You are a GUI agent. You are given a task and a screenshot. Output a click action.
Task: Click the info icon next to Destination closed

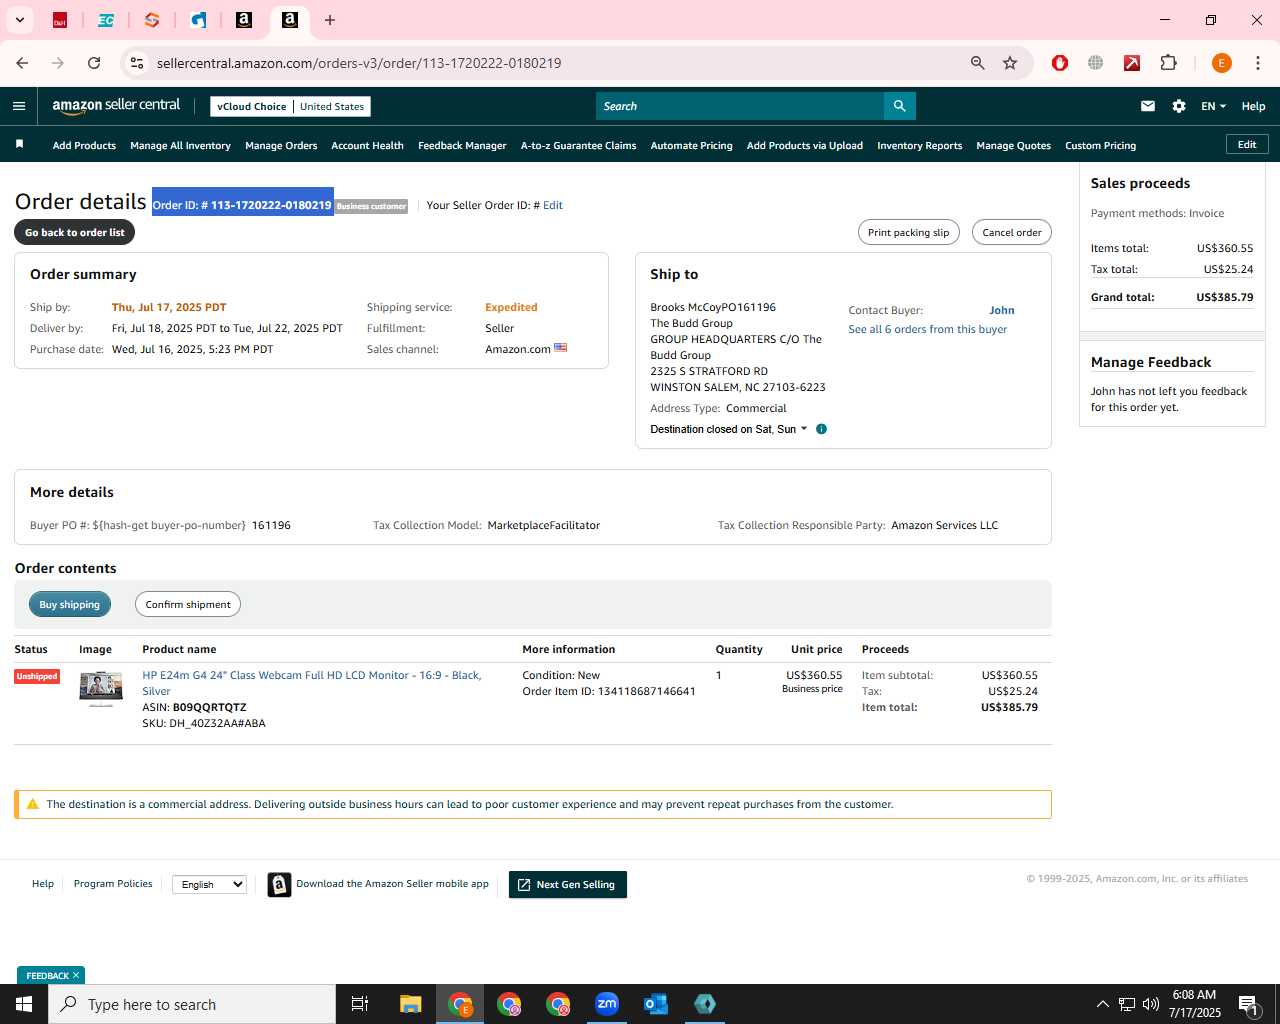click(x=821, y=429)
